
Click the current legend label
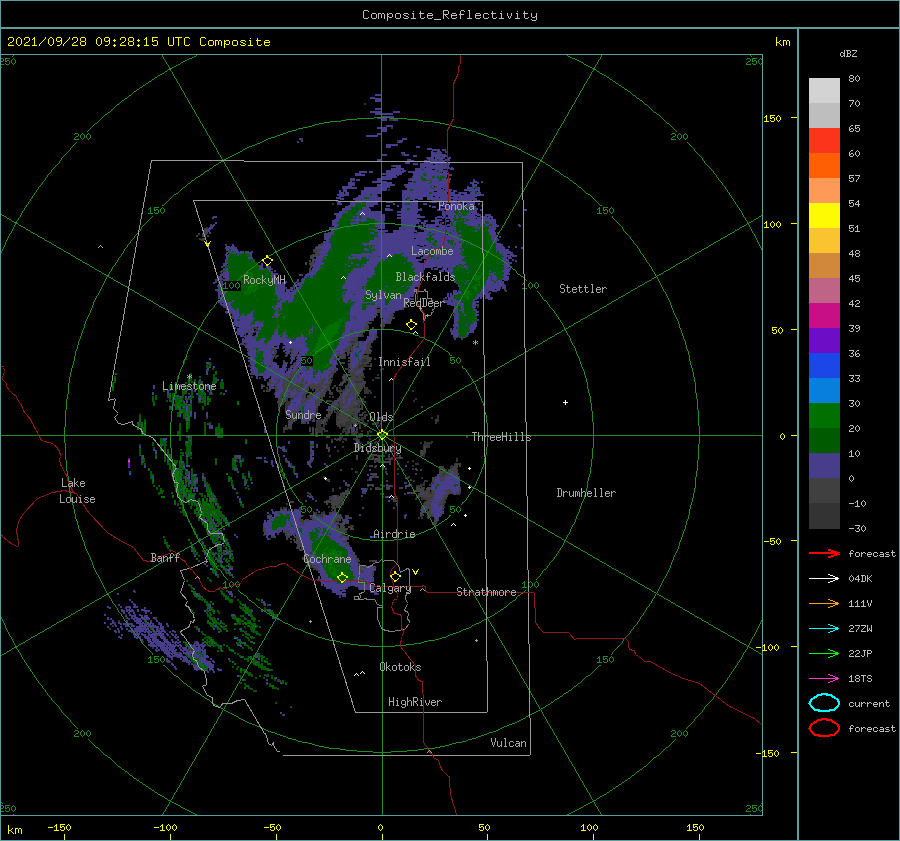pyautogui.click(x=868, y=703)
